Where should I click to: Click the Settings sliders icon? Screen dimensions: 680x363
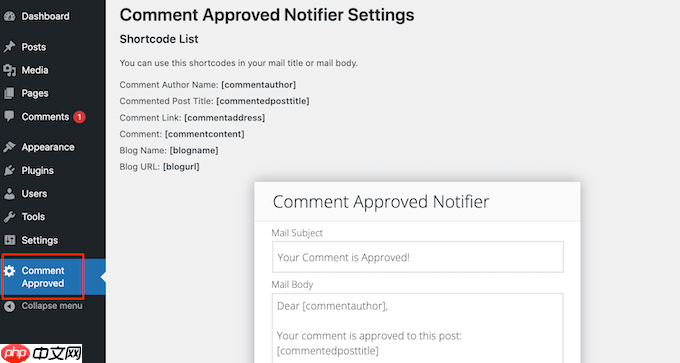[x=9, y=240]
